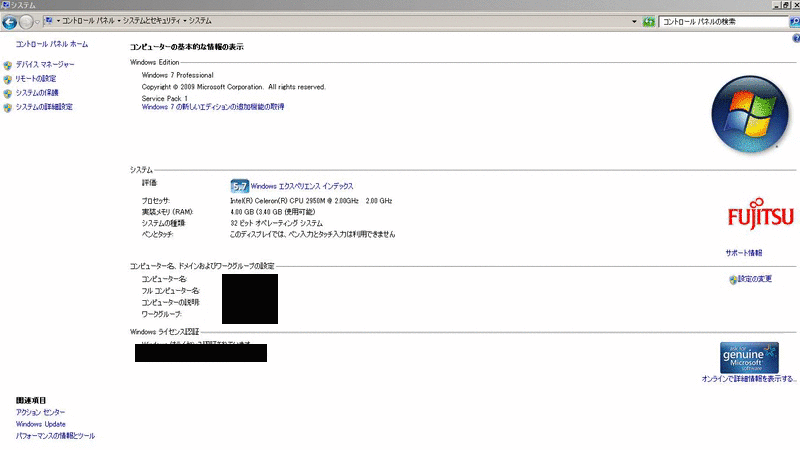
Task: Click the コンピューター名 label
Action: coord(164,279)
